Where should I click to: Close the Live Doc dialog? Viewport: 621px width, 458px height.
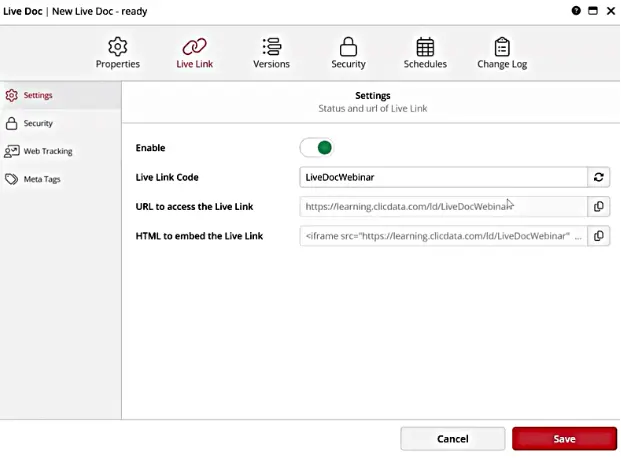611,11
